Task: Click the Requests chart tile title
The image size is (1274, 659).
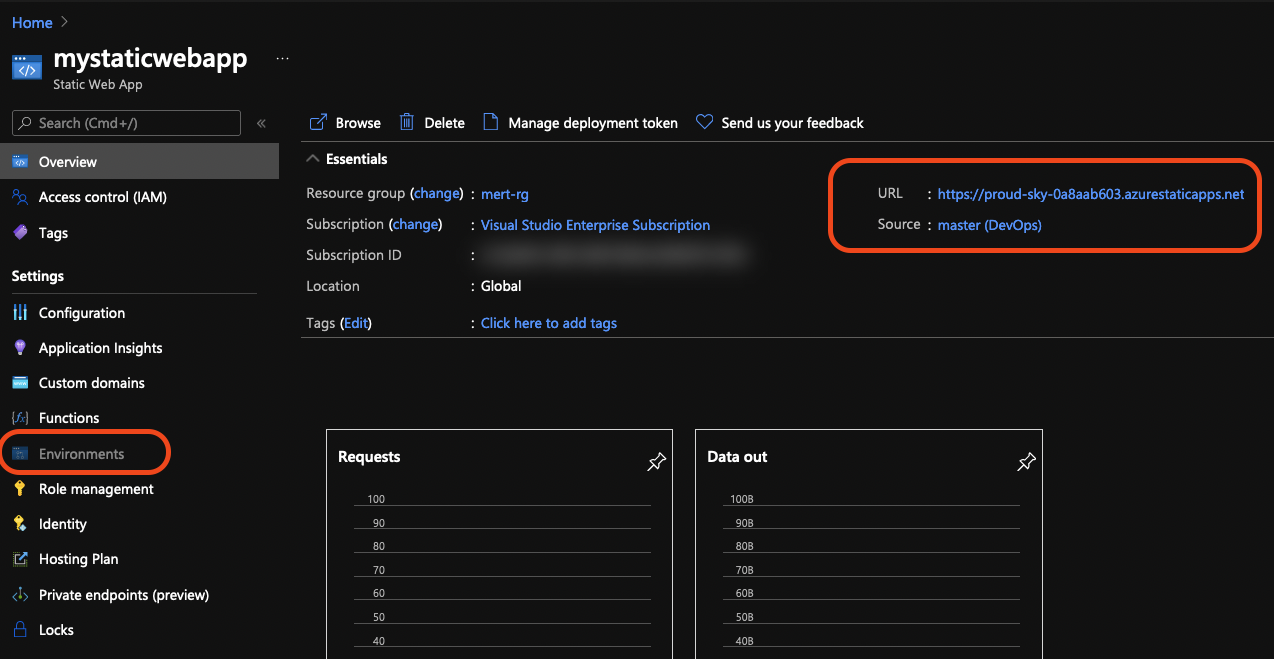Action: pyautogui.click(x=369, y=456)
